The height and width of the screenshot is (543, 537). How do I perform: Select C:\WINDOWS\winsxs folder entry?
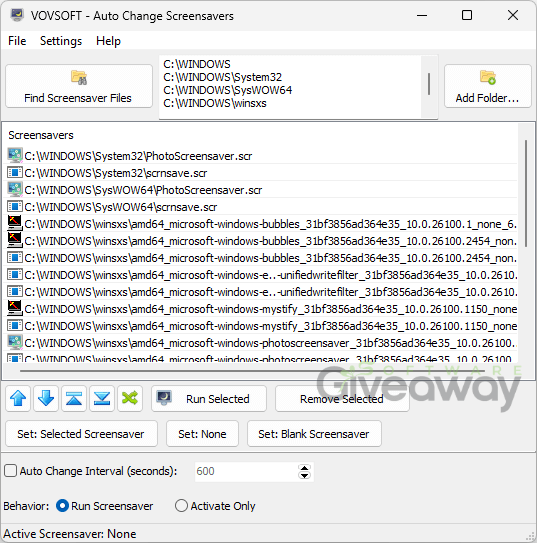click(215, 103)
